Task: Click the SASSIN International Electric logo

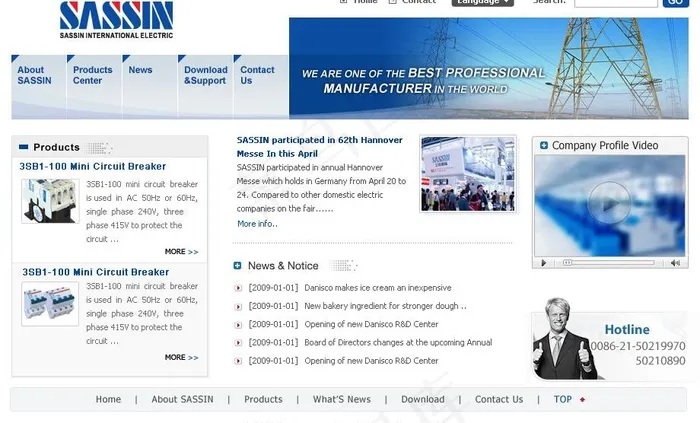Action: (x=116, y=20)
